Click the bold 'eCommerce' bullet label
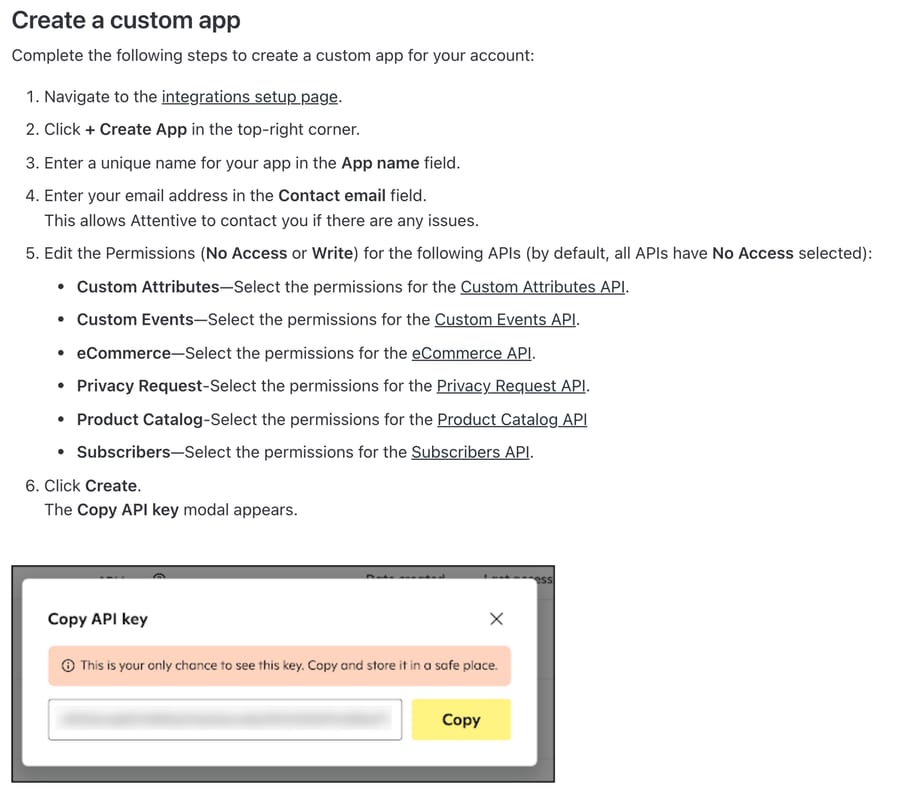This screenshot has height=787, width=900. point(124,353)
